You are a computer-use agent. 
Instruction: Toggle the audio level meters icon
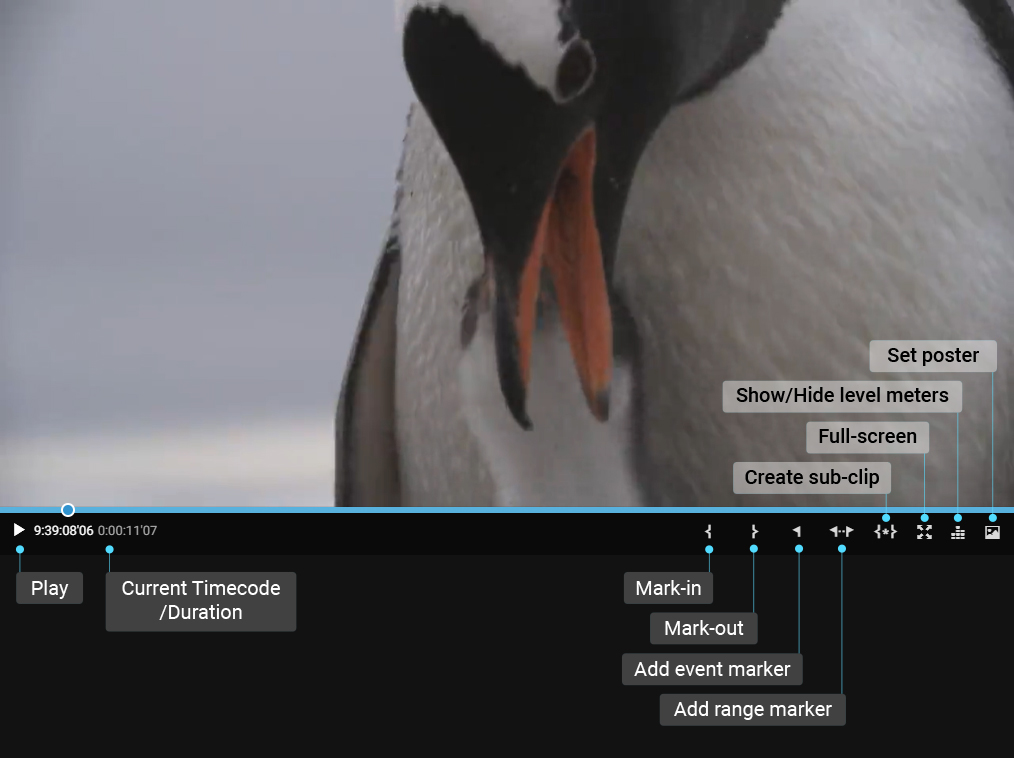click(958, 532)
